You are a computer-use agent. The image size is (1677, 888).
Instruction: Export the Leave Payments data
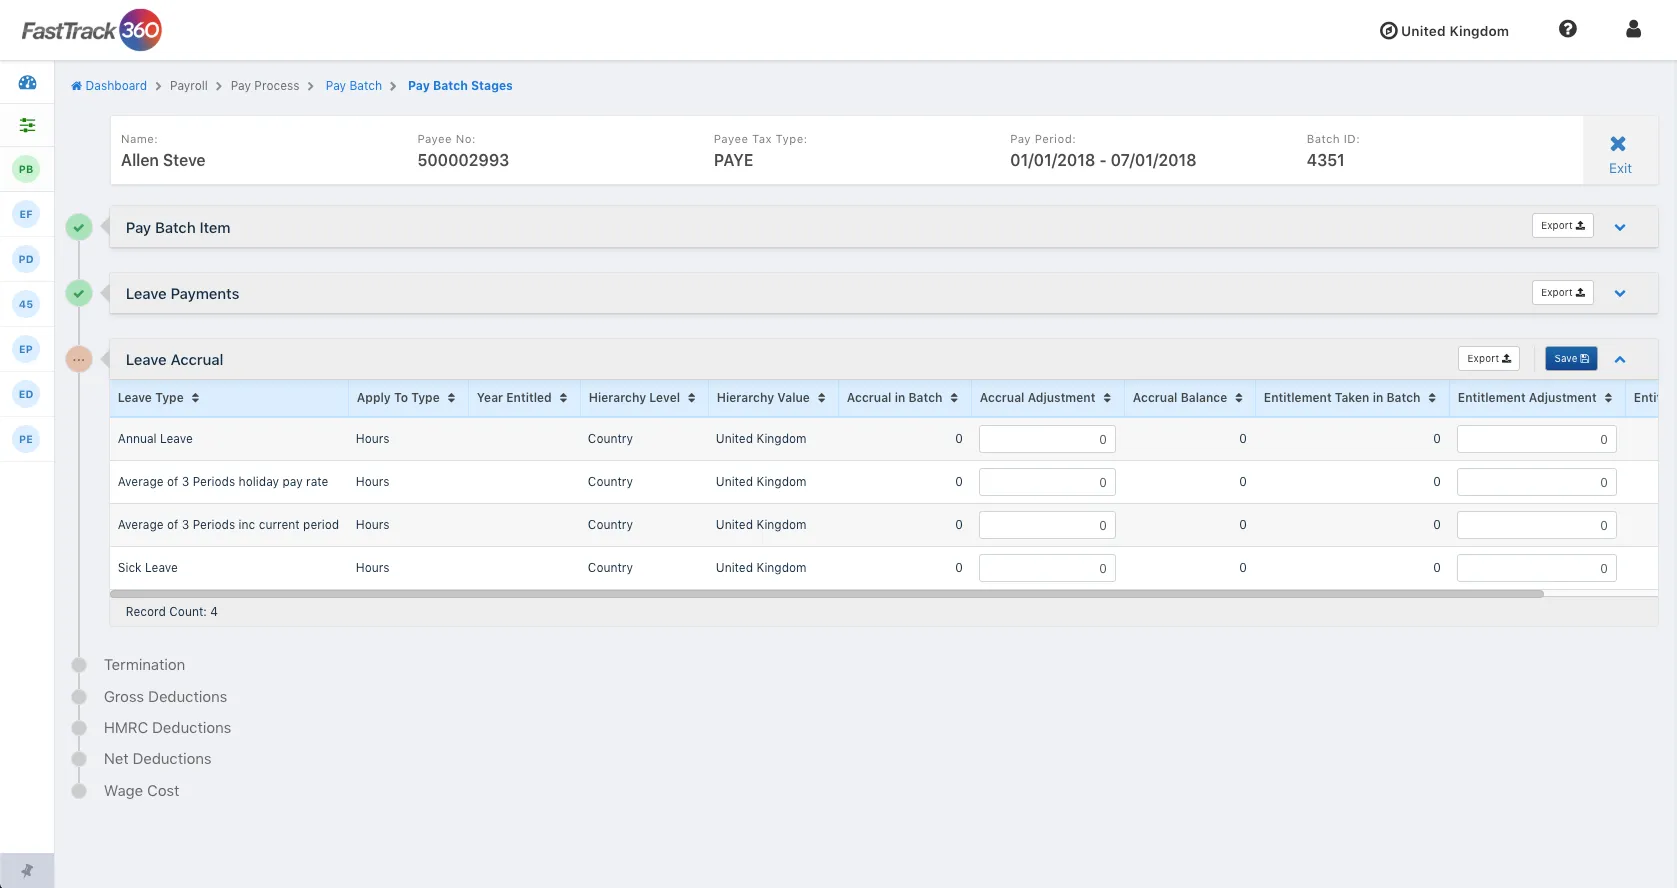click(1562, 293)
